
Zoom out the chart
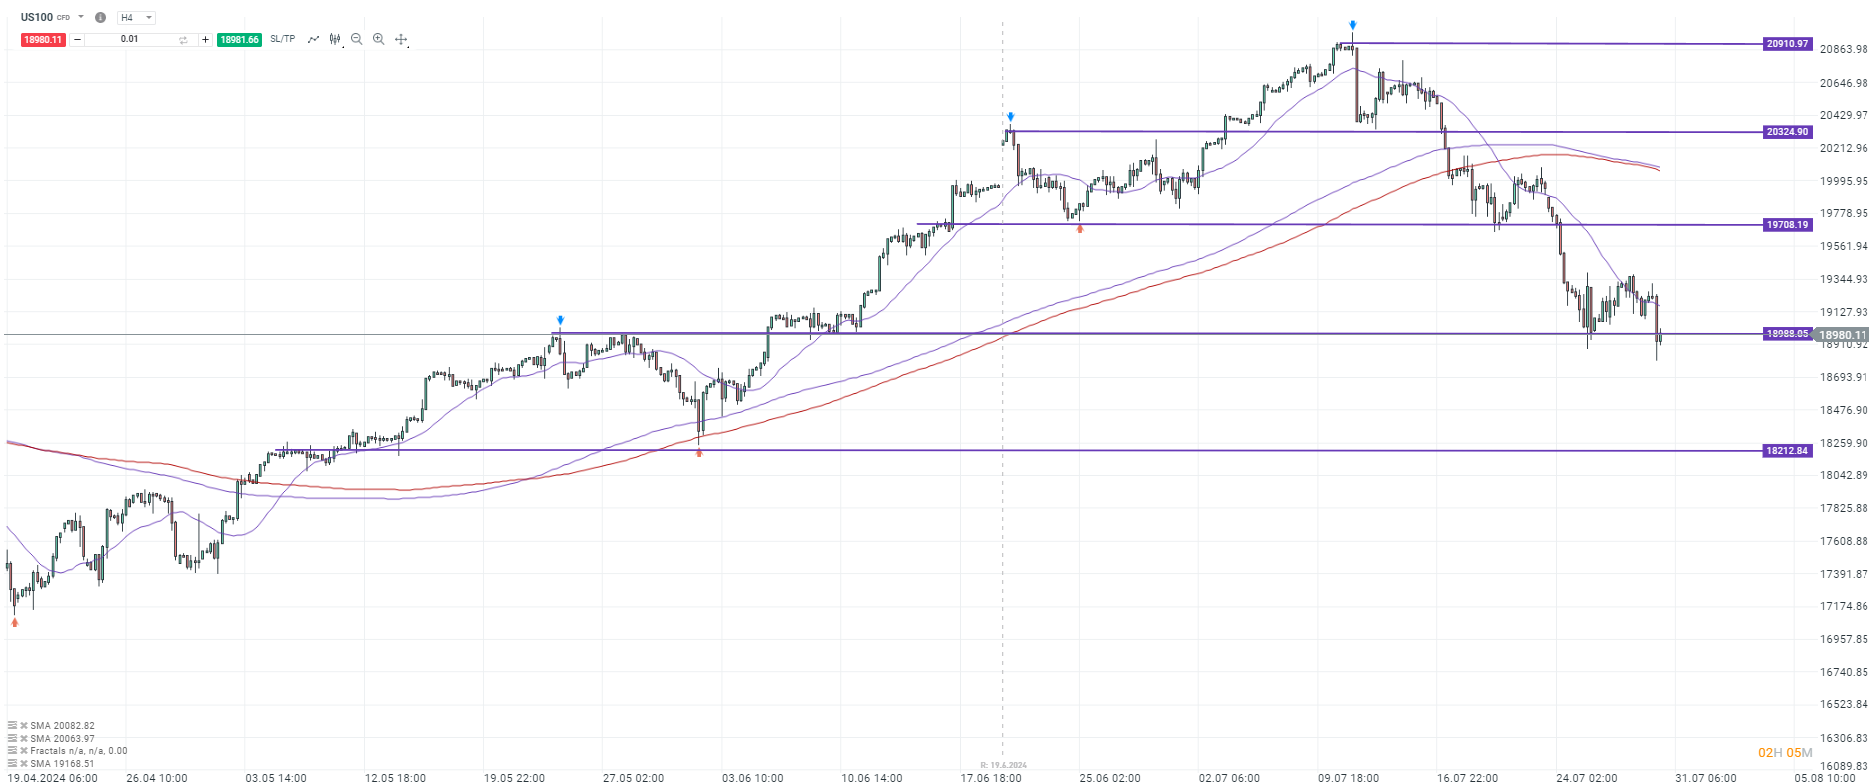356,39
